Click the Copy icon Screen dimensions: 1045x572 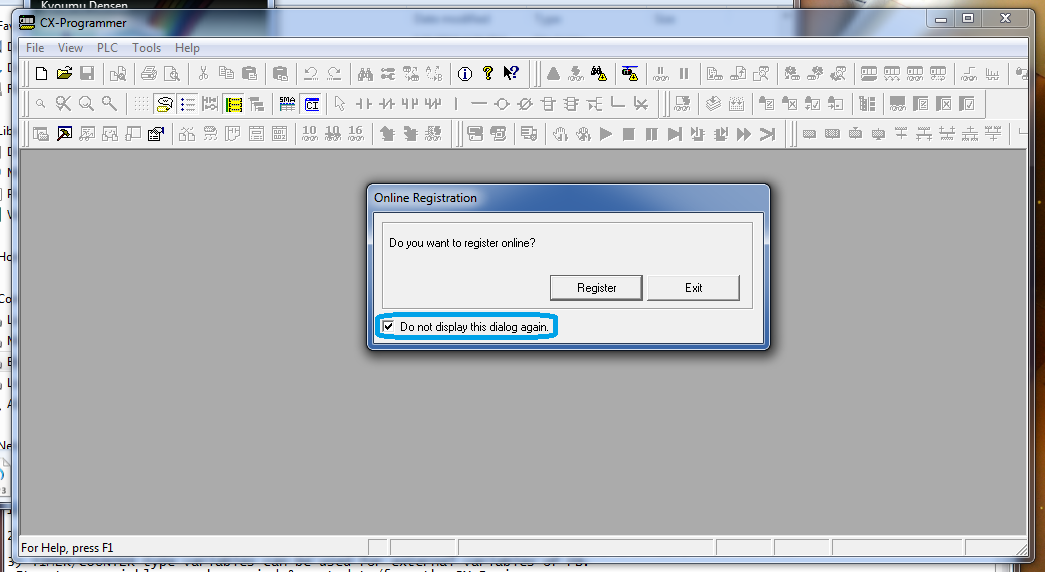point(226,73)
